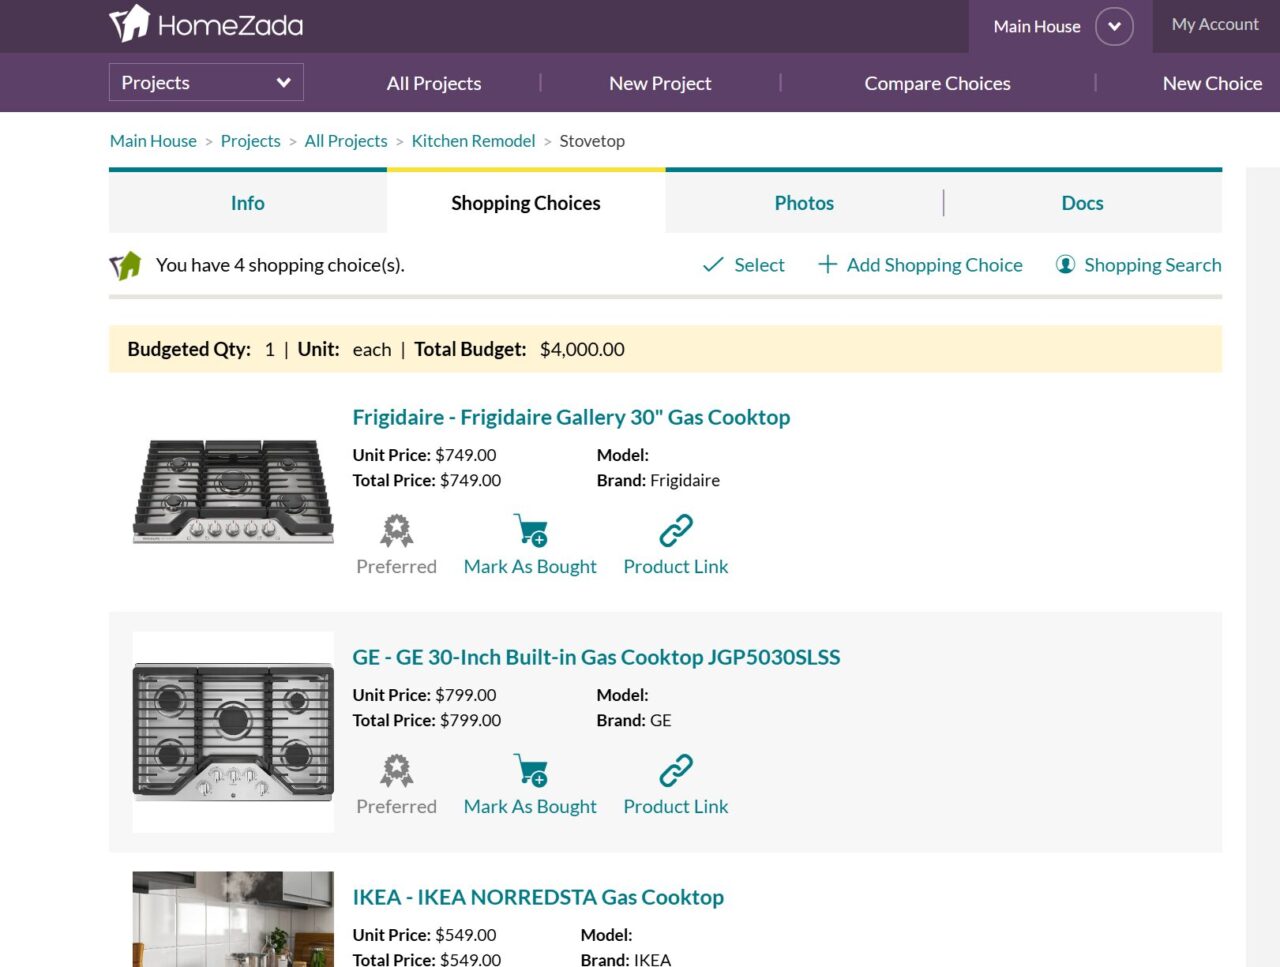Click the Main House property label
The image size is (1280, 967).
tap(1037, 27)
